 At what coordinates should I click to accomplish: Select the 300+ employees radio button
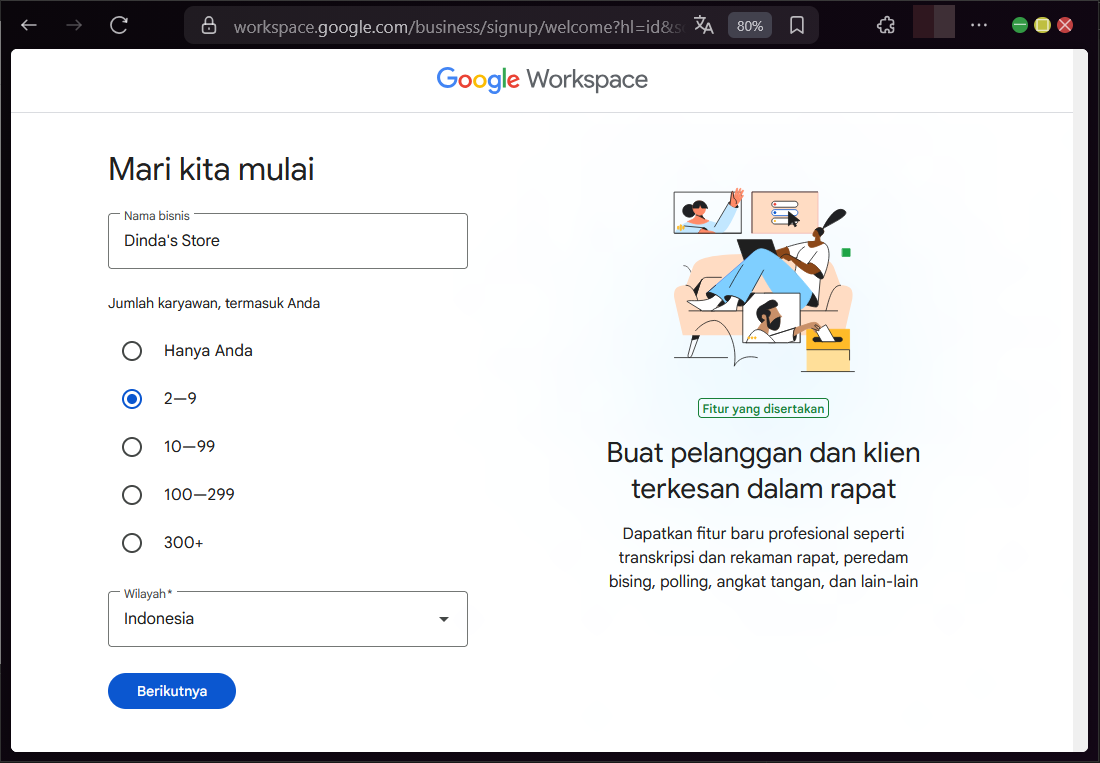click(x=132, y=543)
